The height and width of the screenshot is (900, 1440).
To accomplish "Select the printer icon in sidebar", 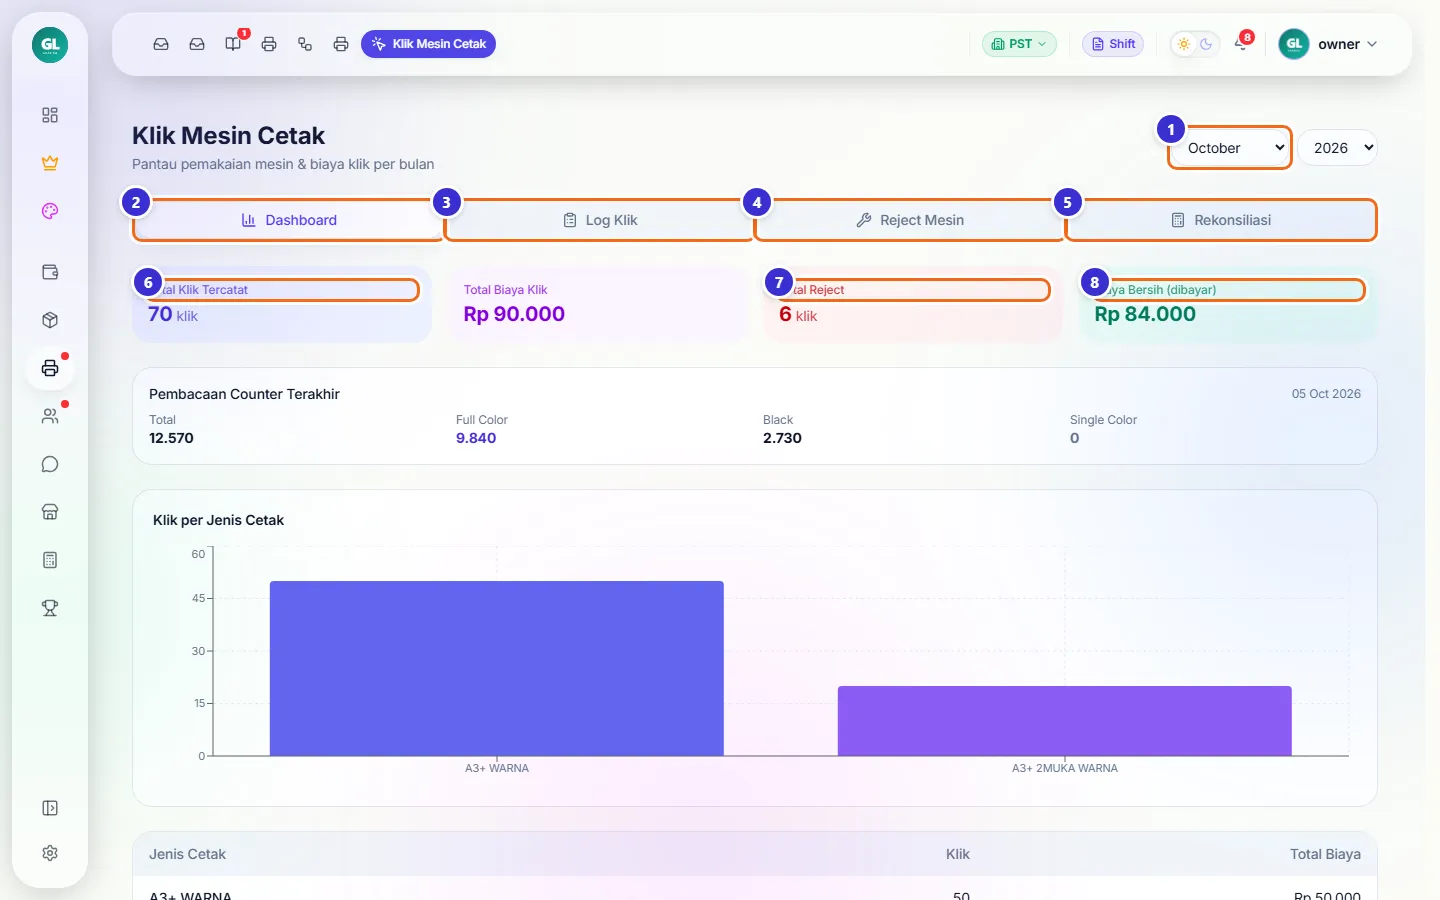I will coord(50,368).
